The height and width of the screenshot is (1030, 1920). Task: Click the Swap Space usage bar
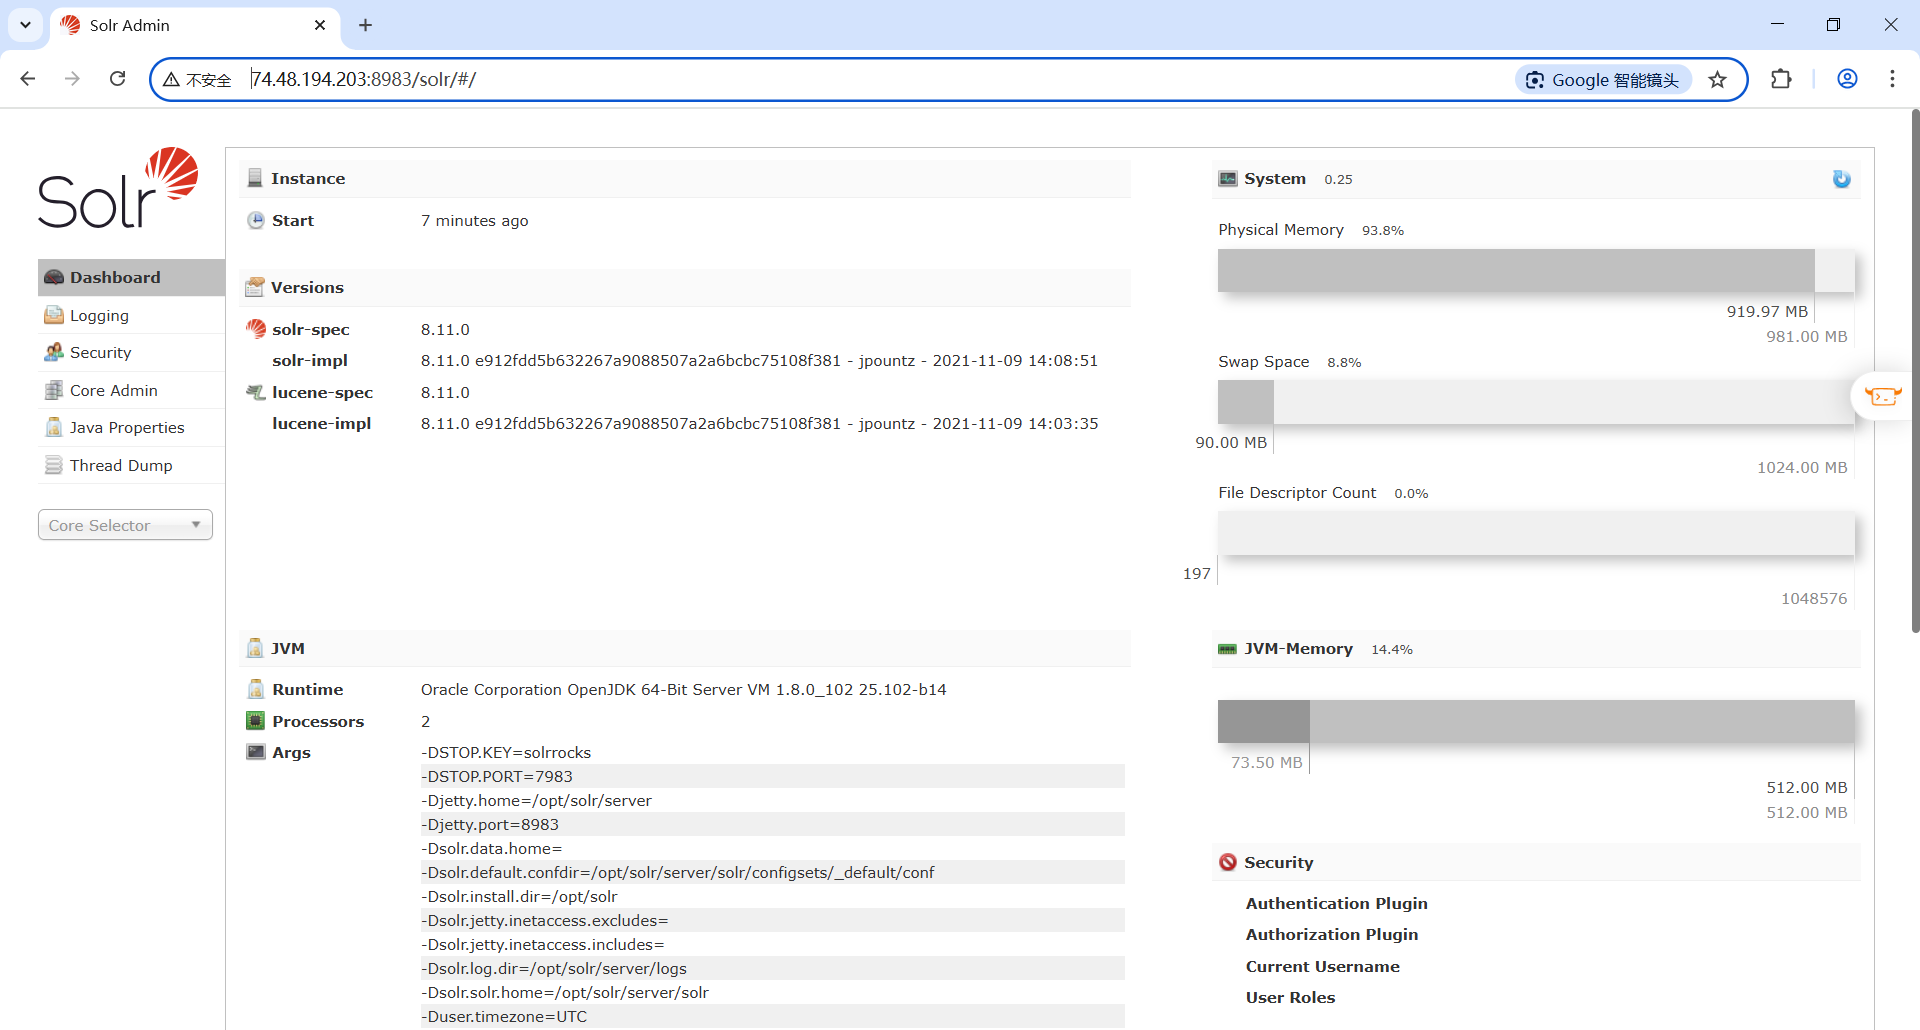coord(1536,402)
